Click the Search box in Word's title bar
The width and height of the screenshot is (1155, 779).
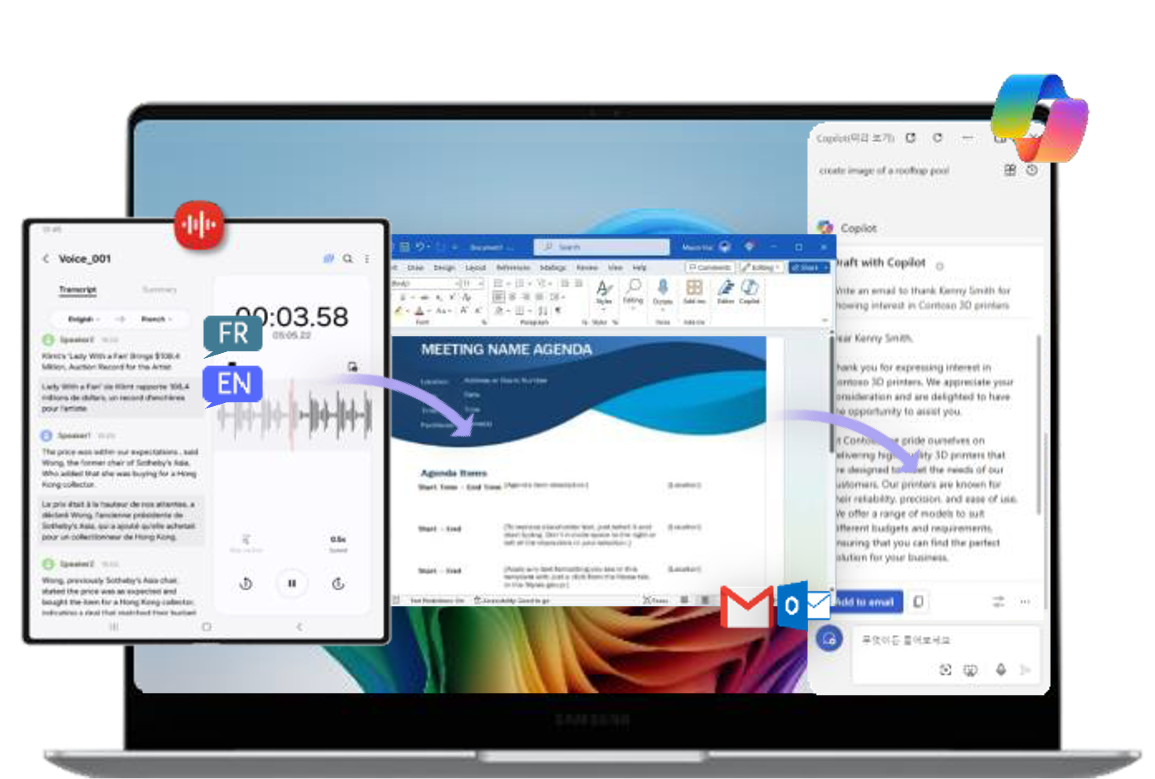coord(601,246)
